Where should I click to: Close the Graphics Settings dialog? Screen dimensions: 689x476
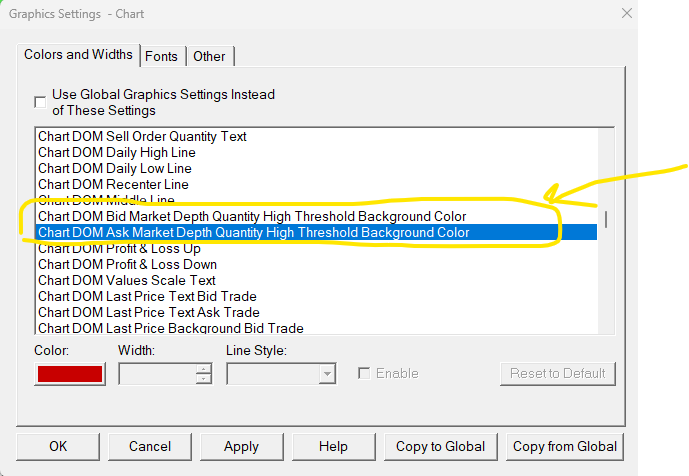click(627, 14)
